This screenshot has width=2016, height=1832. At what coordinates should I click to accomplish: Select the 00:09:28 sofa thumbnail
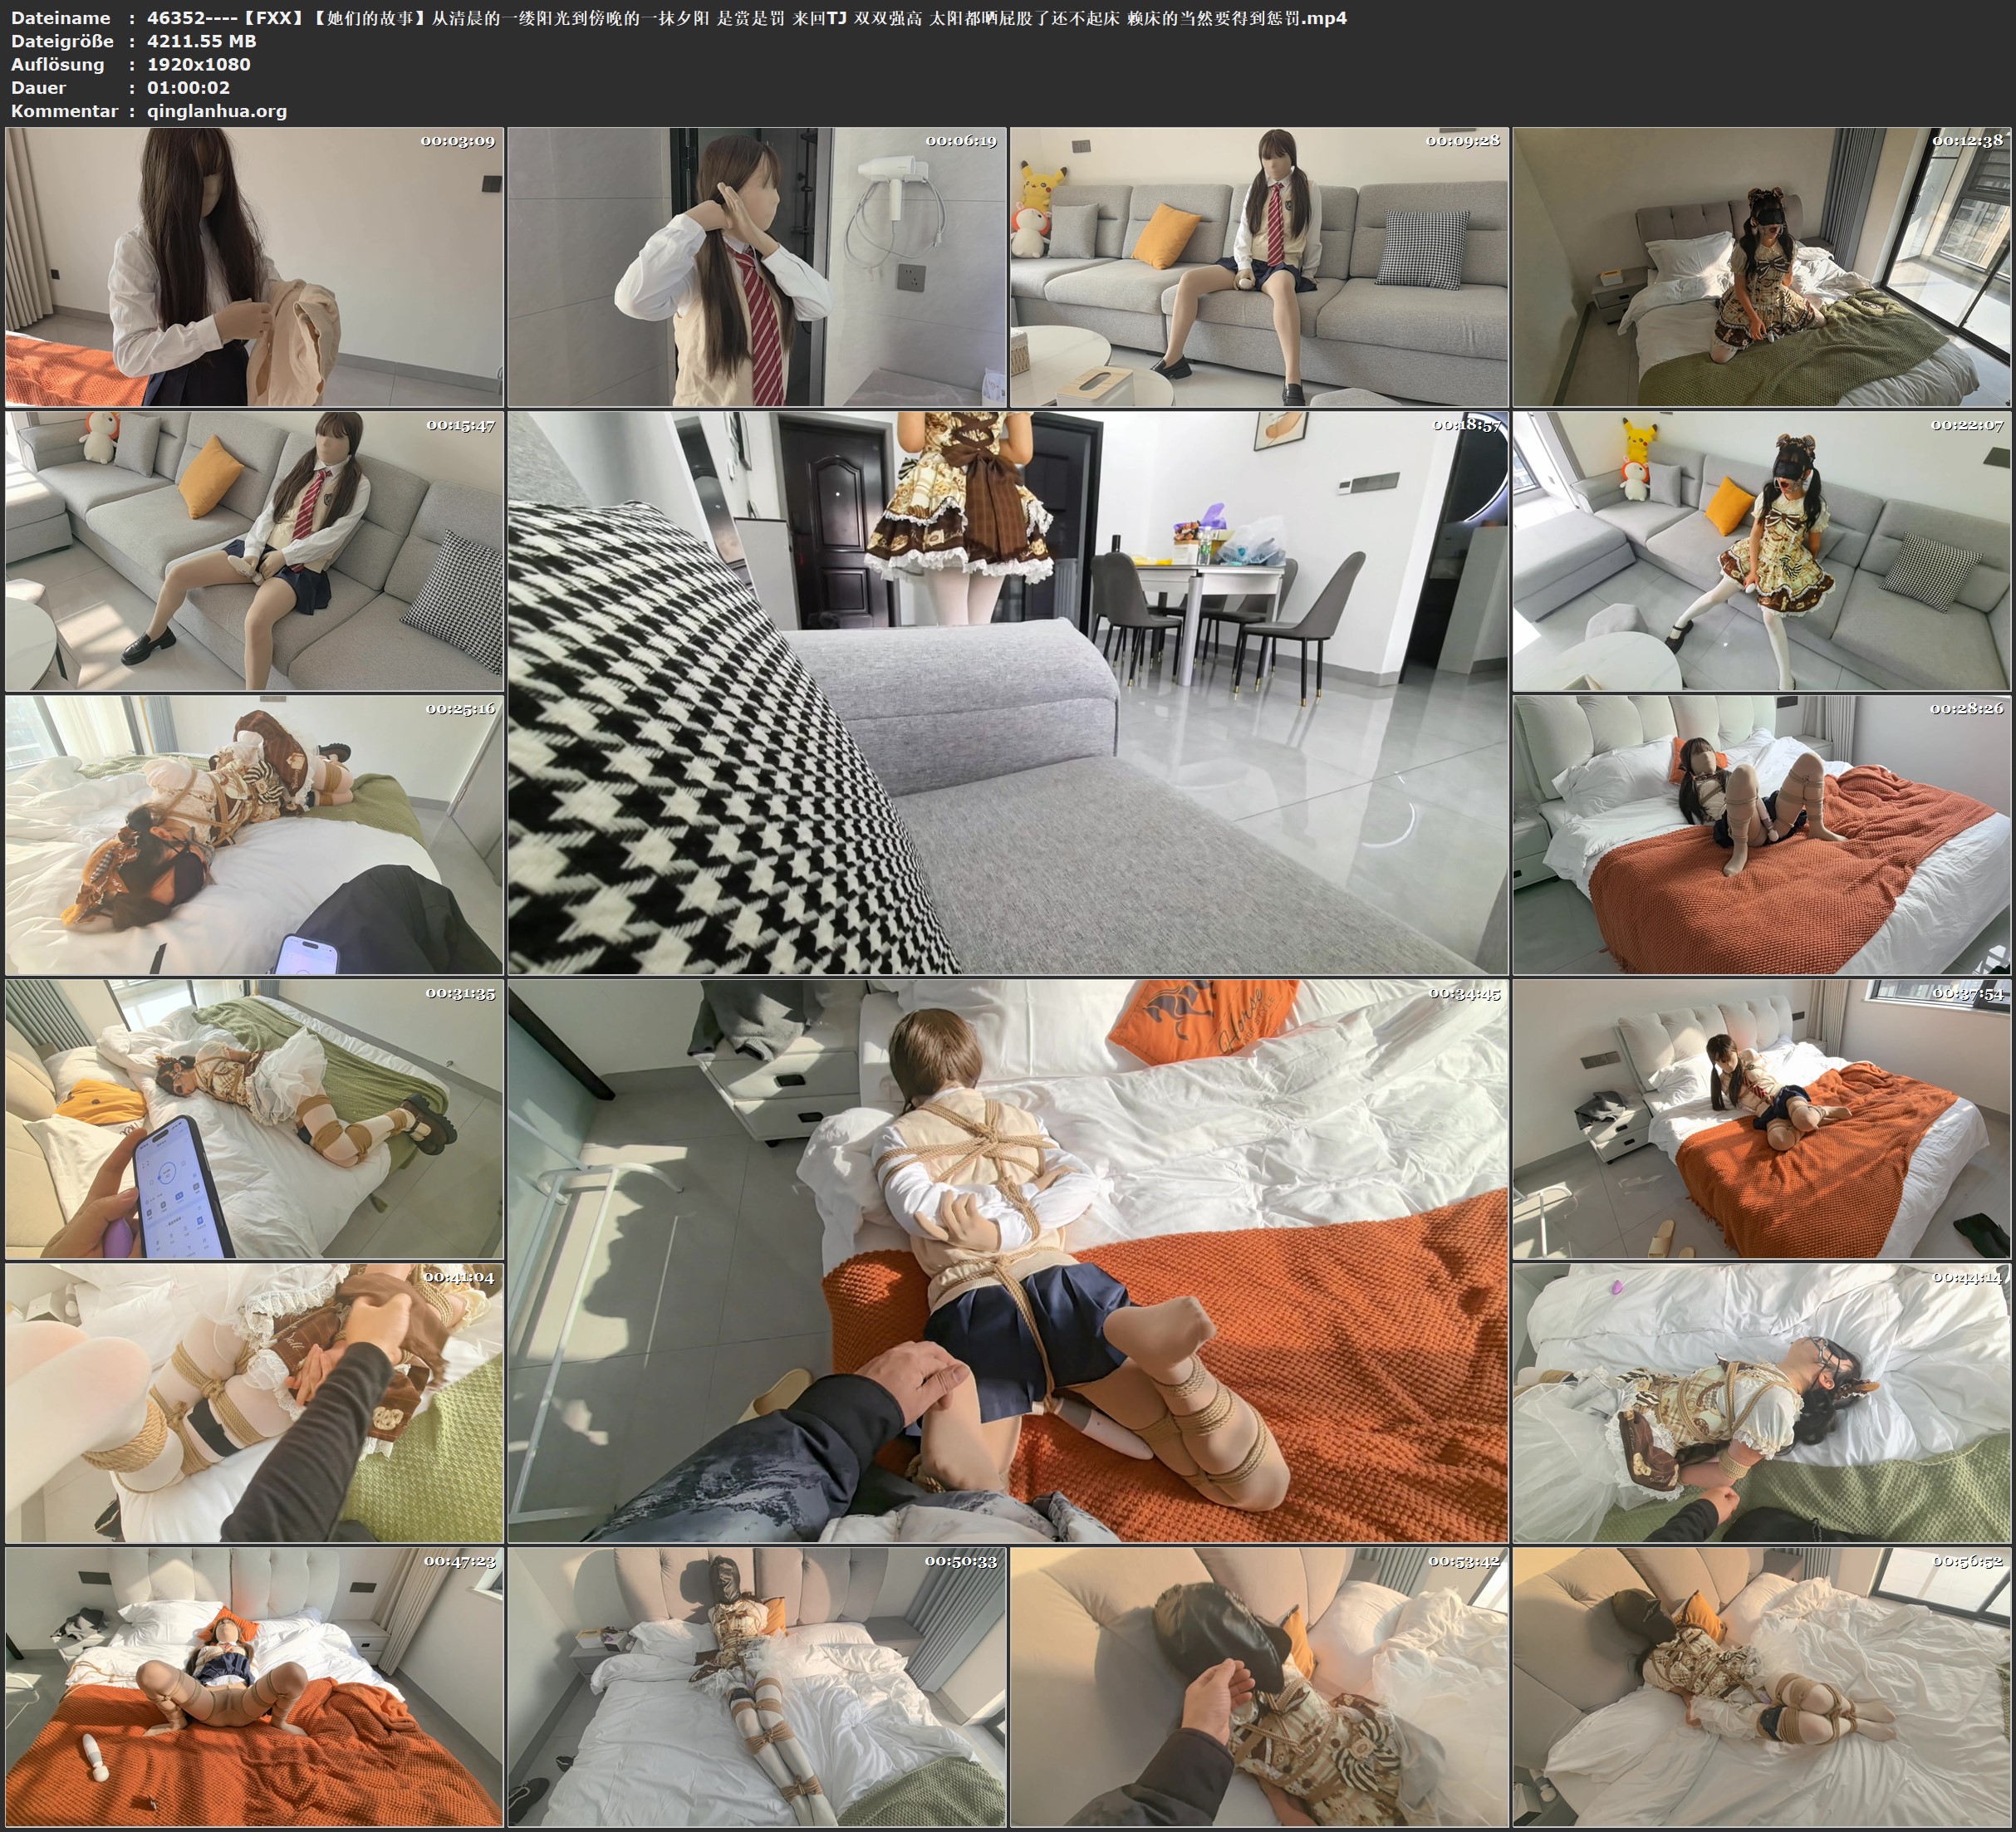pos(1259,267)
